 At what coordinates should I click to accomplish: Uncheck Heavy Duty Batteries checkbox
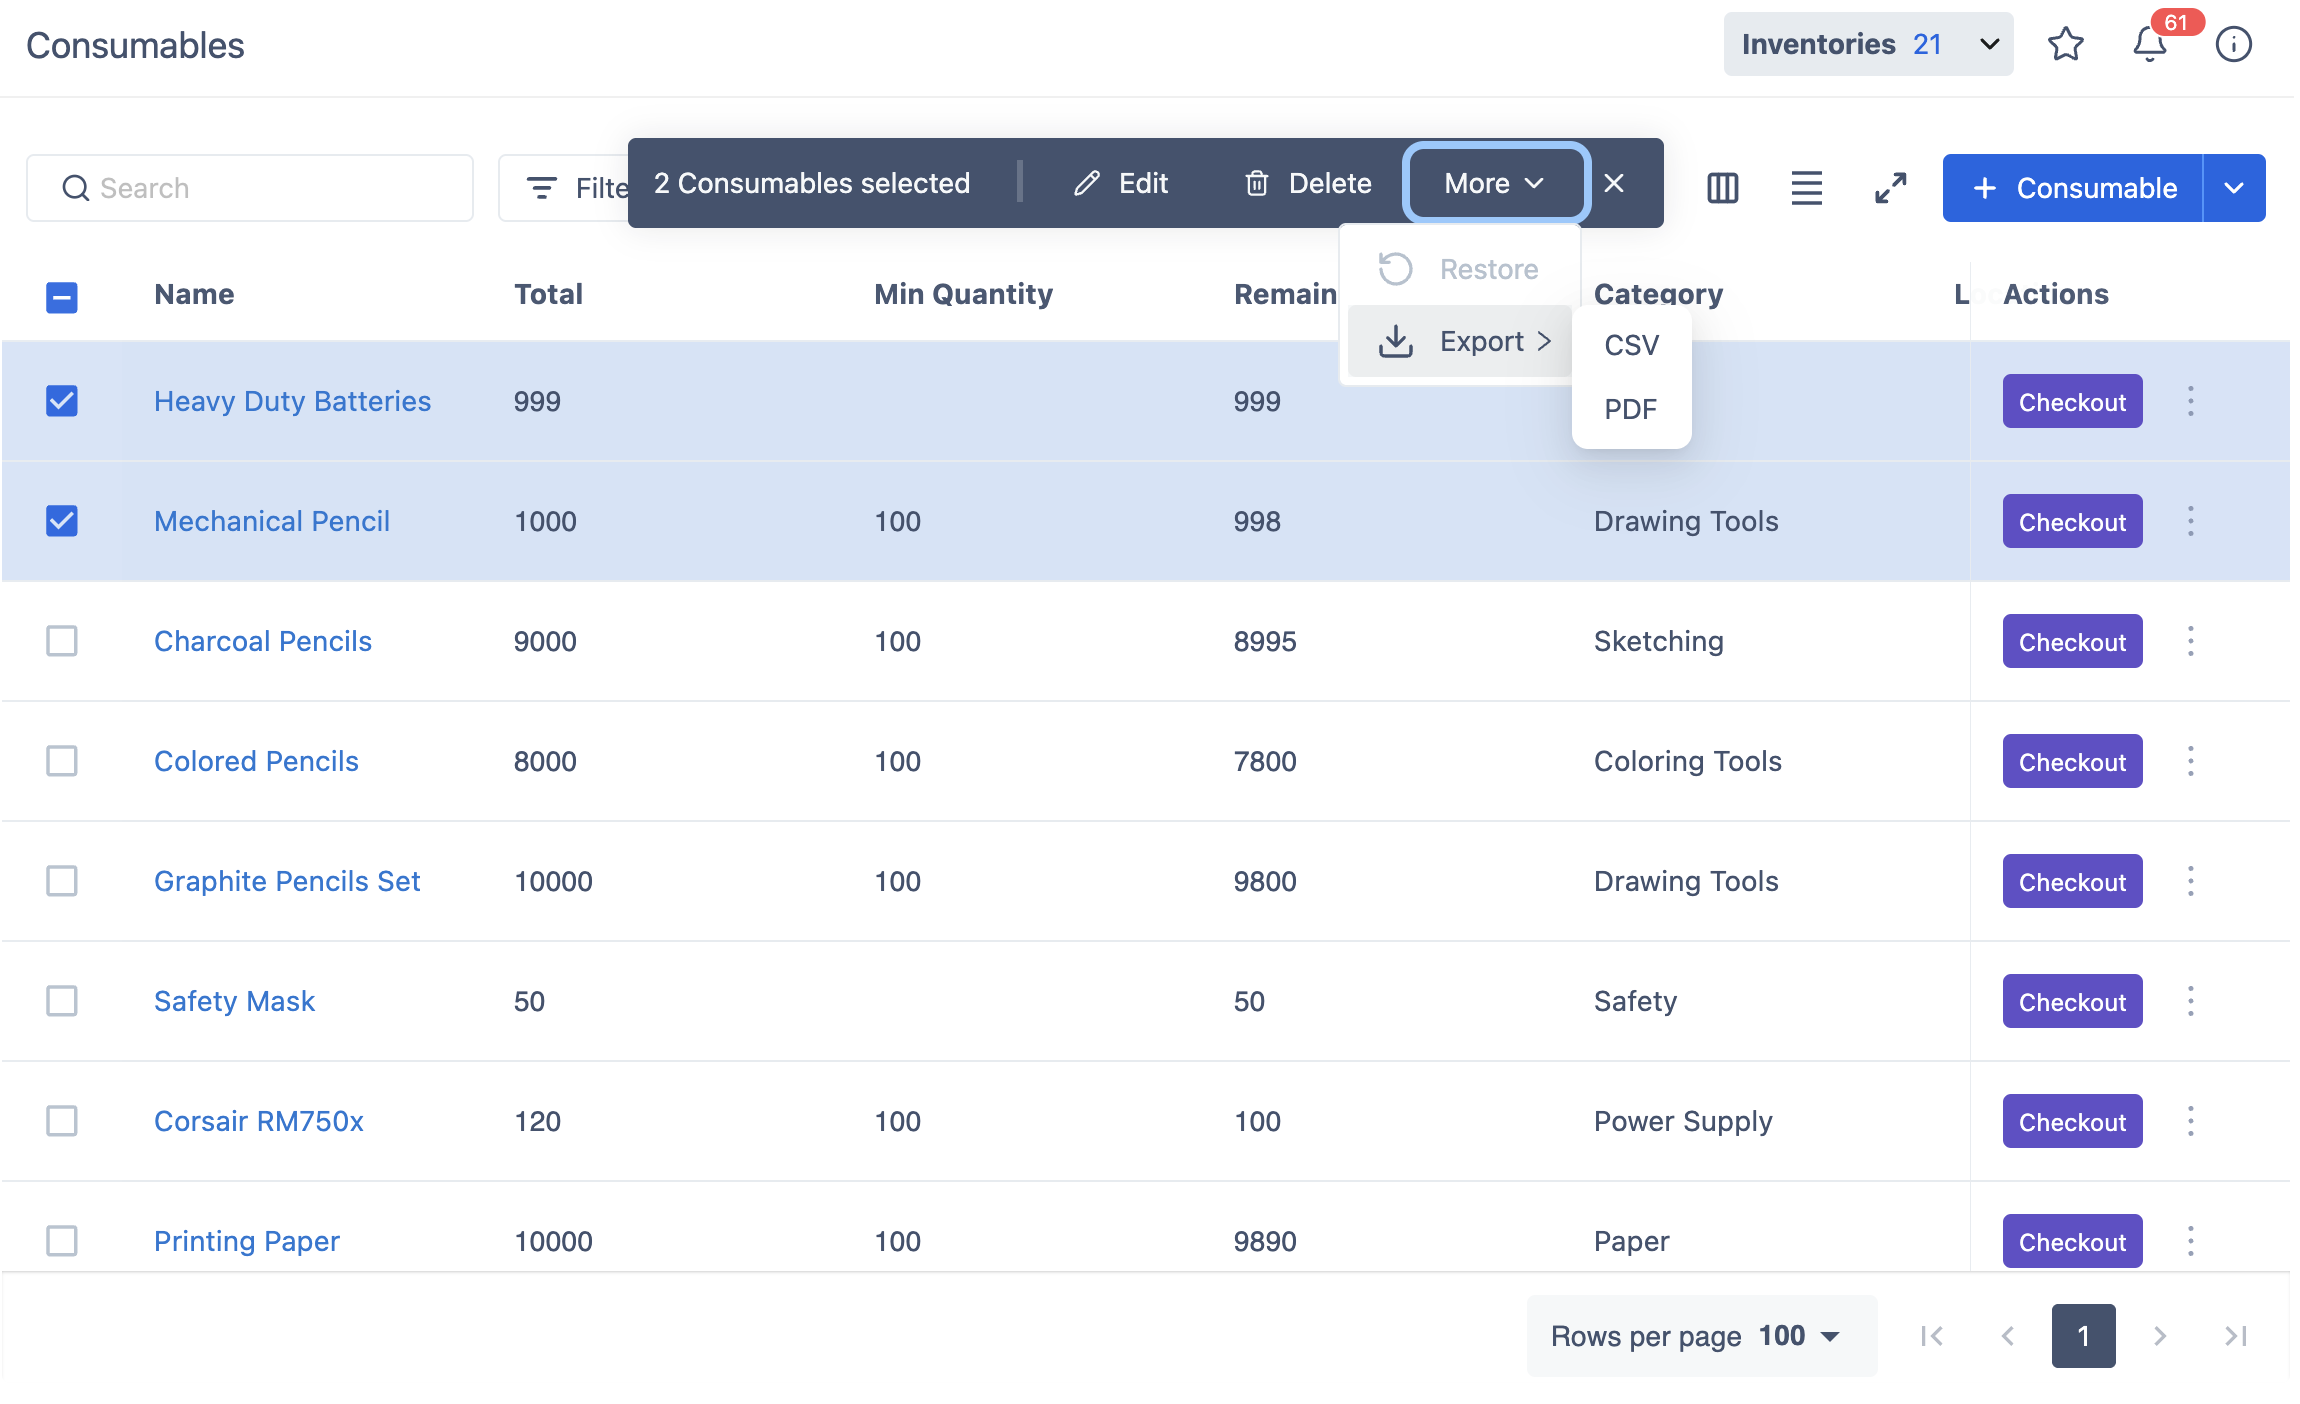point(62,401)
